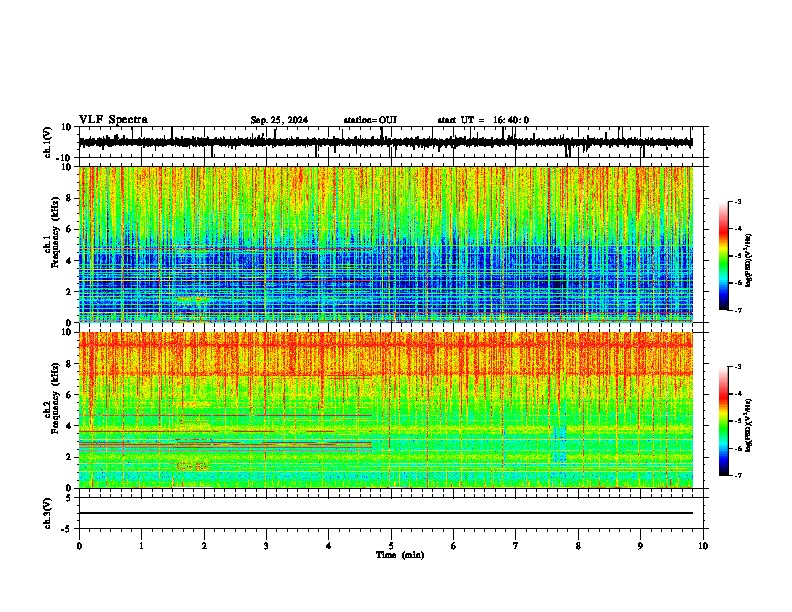Click the ch.1 color bar log(PSD) unit label
The width and height of the screenshot is (792, 612).
[x=748, y=261]
